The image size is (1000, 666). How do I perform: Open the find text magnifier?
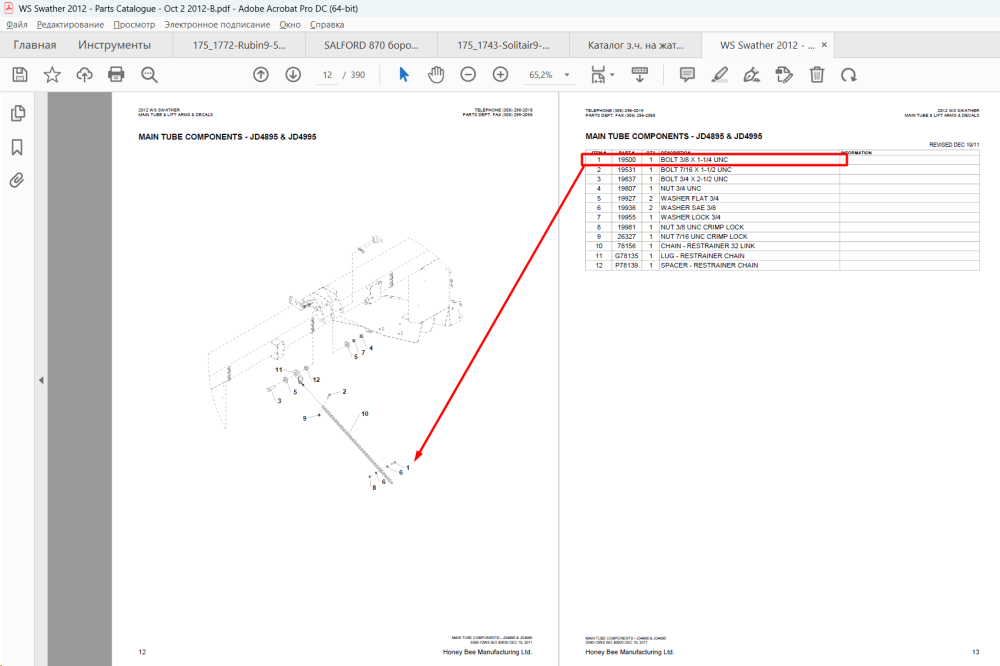tap(149, 75)
